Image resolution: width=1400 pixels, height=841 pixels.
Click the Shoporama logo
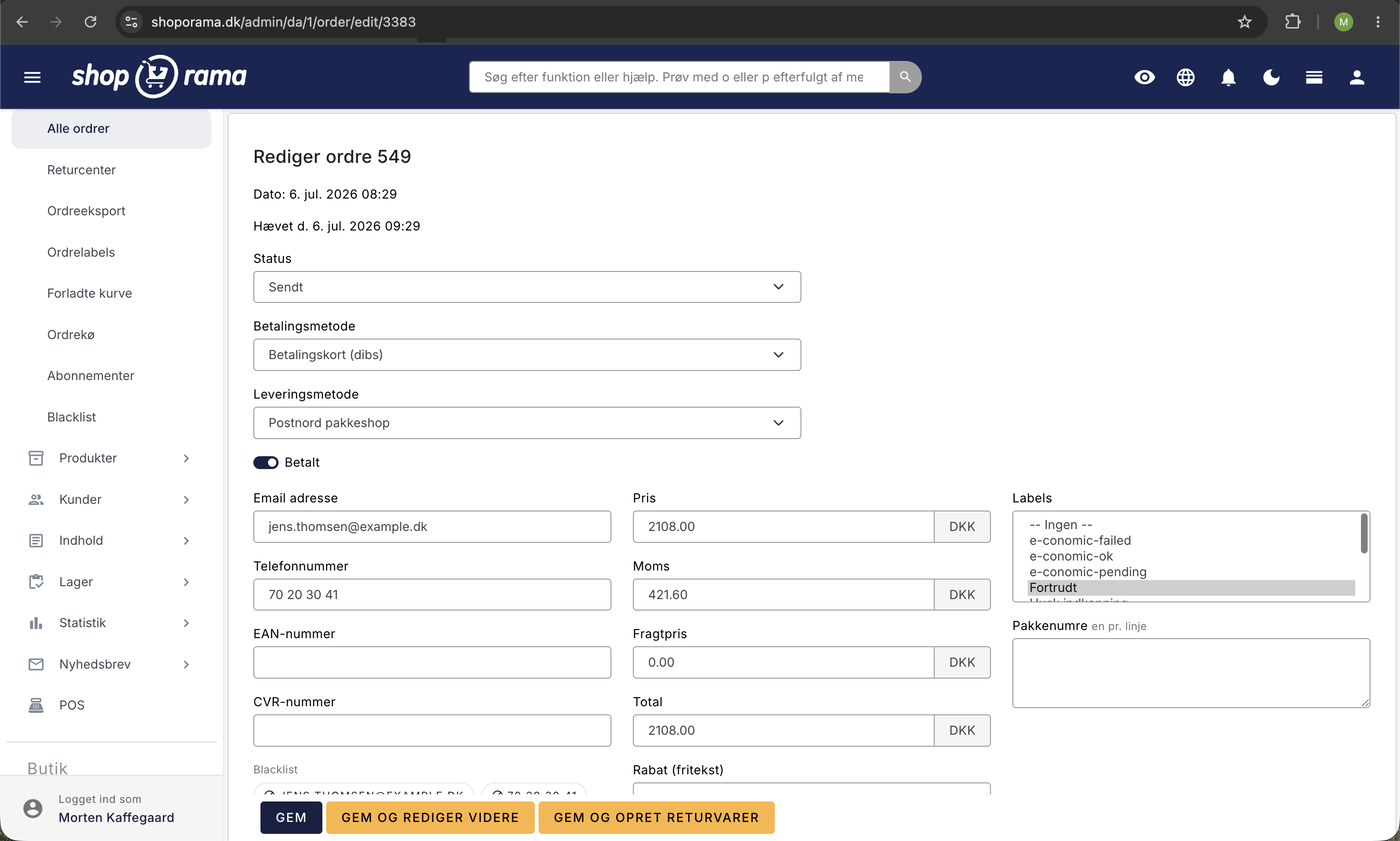[159, 76]
